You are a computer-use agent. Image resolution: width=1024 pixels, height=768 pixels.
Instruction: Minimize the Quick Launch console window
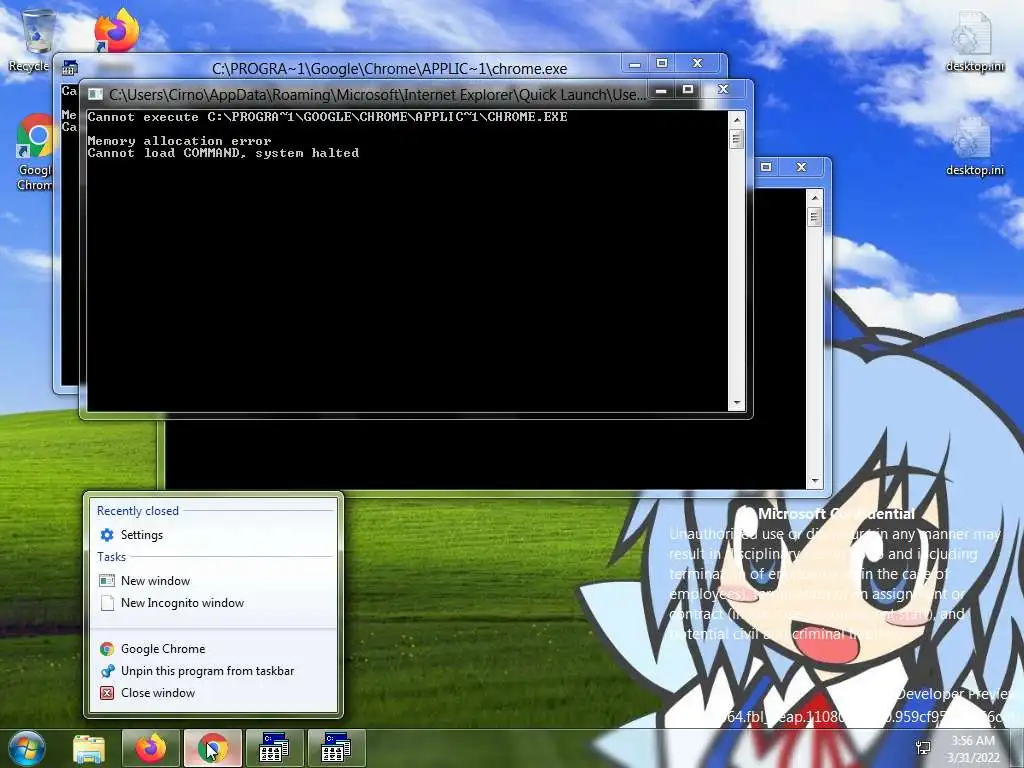pos(661,90)
